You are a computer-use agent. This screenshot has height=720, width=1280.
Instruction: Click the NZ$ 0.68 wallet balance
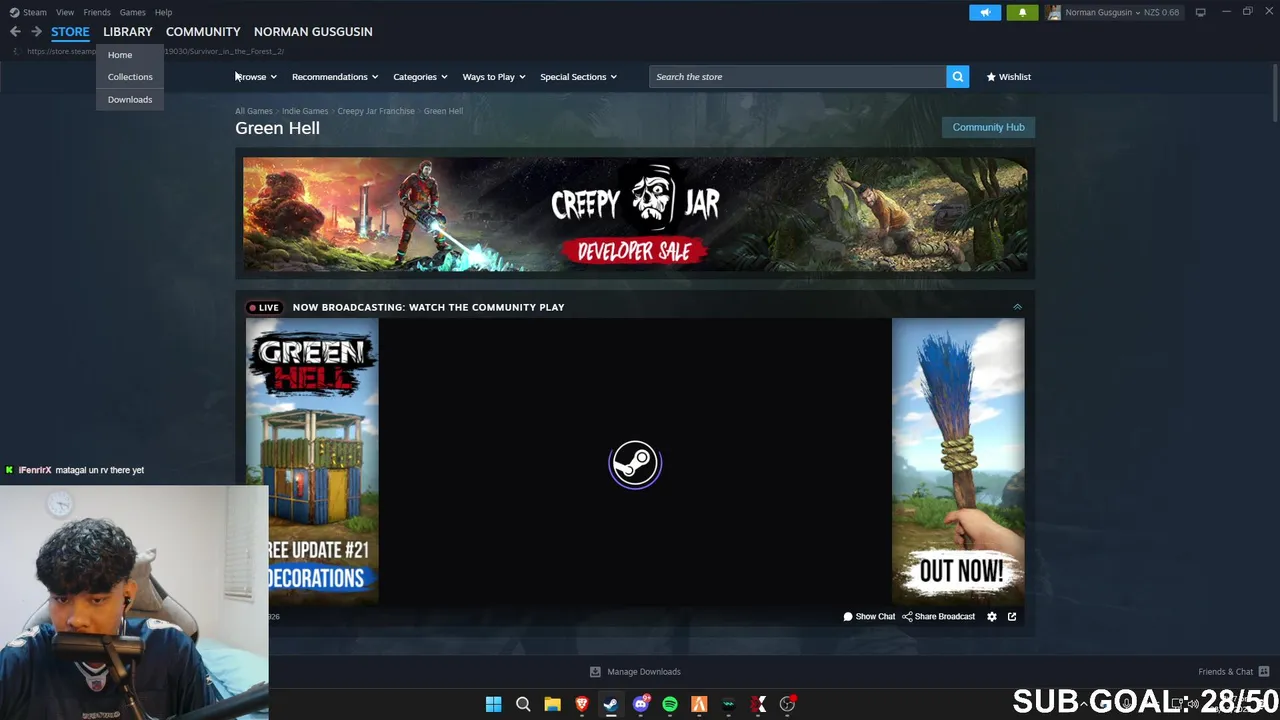coord(1162,12)
